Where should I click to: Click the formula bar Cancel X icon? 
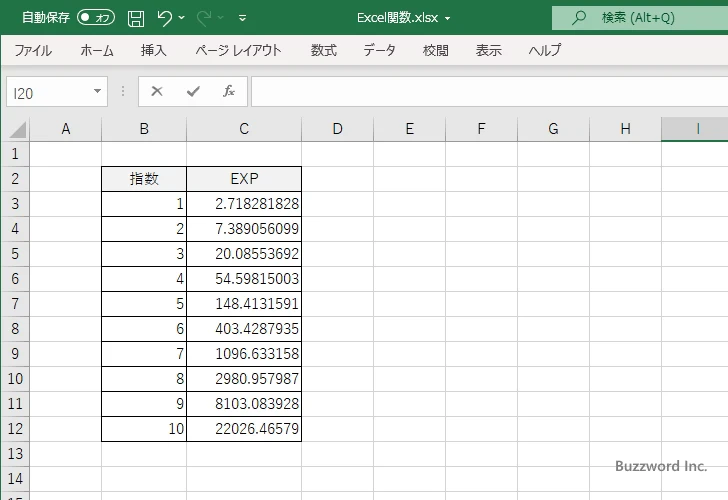157,92
